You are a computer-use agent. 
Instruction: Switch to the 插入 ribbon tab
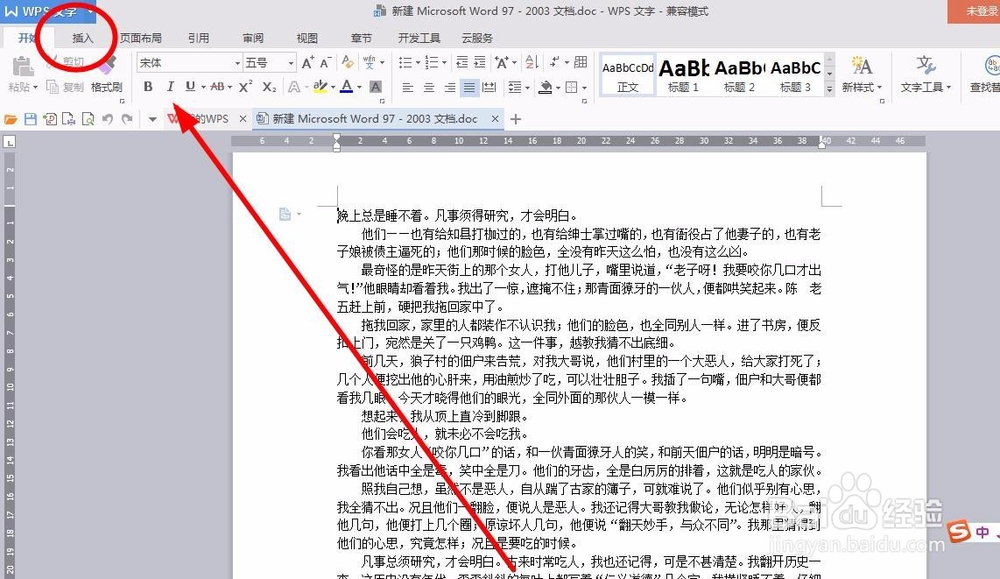point(82,37)
